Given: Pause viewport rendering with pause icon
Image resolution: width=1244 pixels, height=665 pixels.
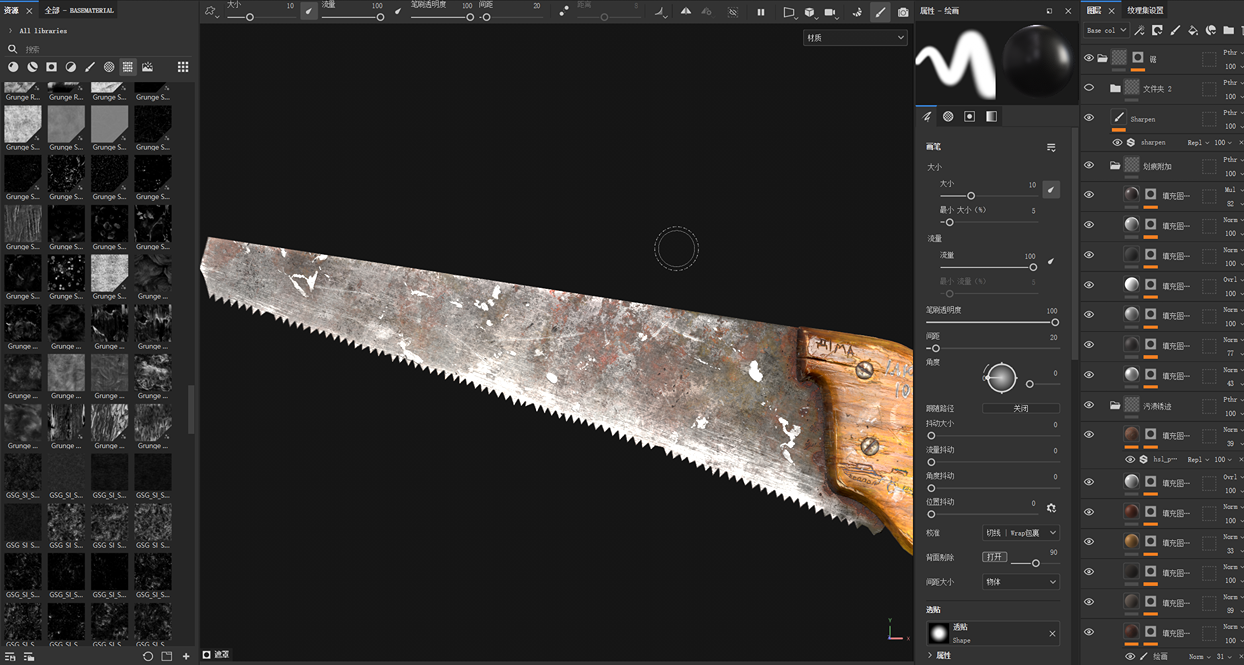Looking at the screenshot, I should [x=760, y=12].
